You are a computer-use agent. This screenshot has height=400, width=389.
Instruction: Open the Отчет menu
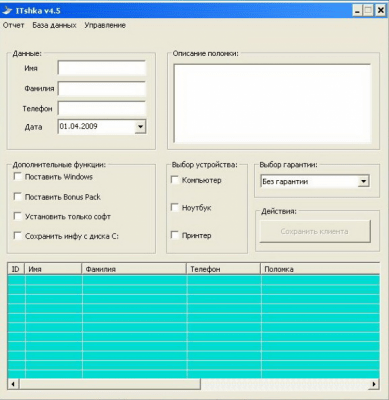pos(14,25)
